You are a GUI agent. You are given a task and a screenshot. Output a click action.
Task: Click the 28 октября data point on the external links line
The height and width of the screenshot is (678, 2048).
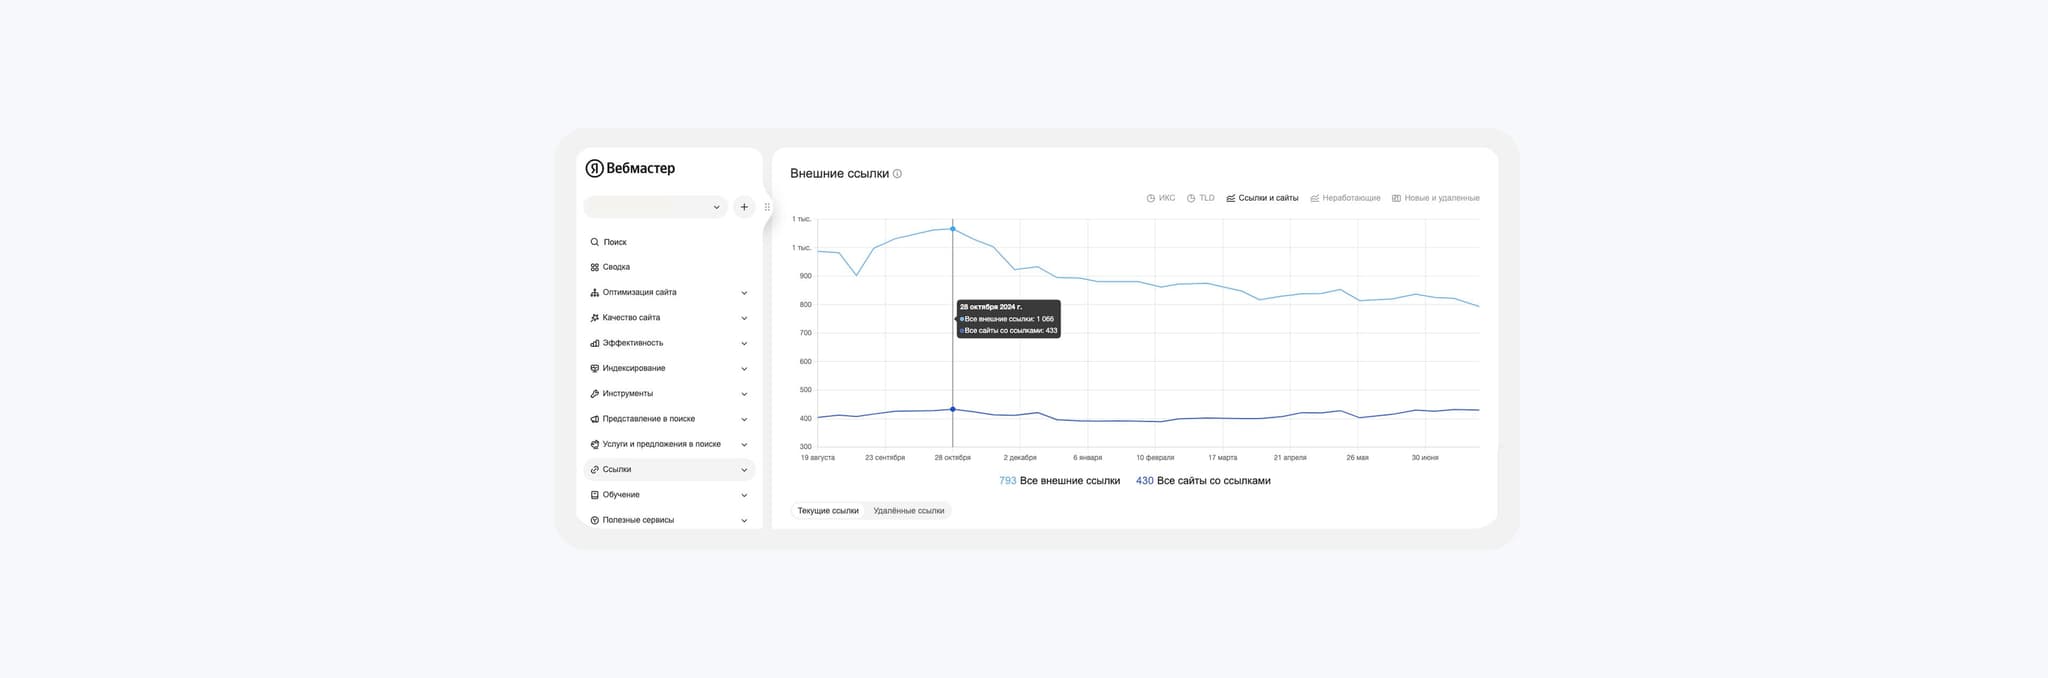[x=952, y=229]
